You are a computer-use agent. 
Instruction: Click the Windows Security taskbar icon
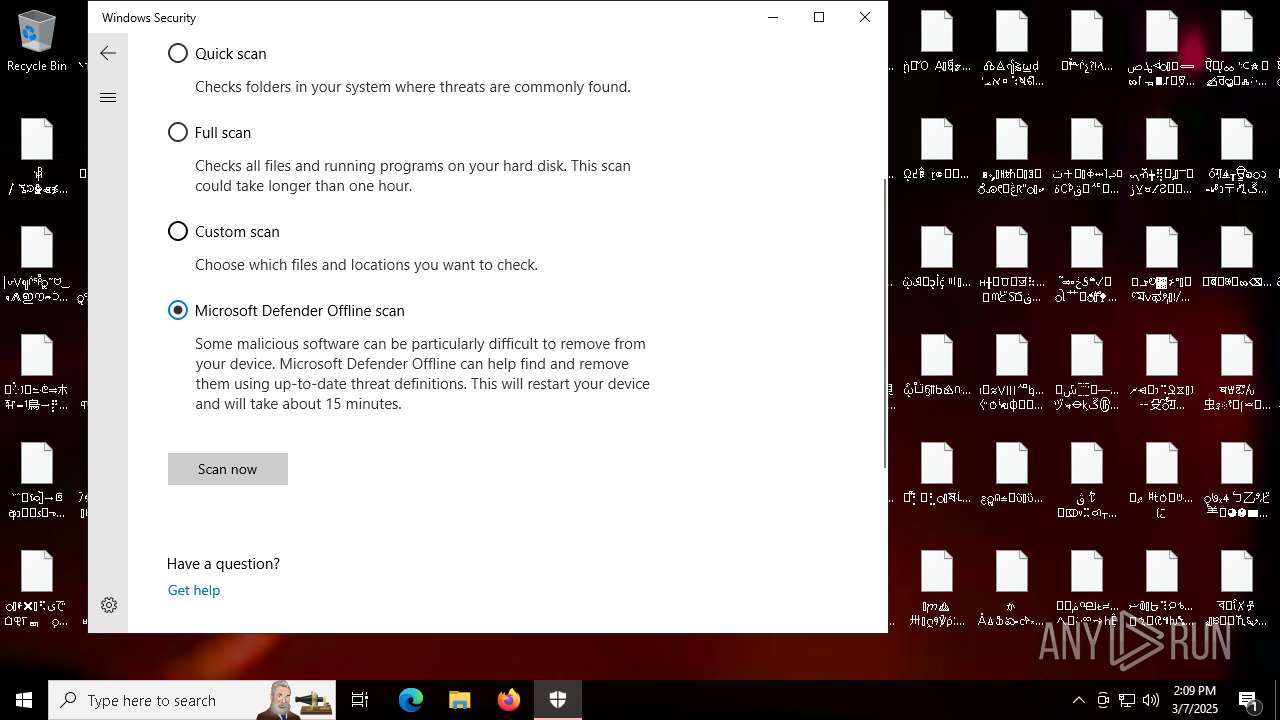point(558,700)
